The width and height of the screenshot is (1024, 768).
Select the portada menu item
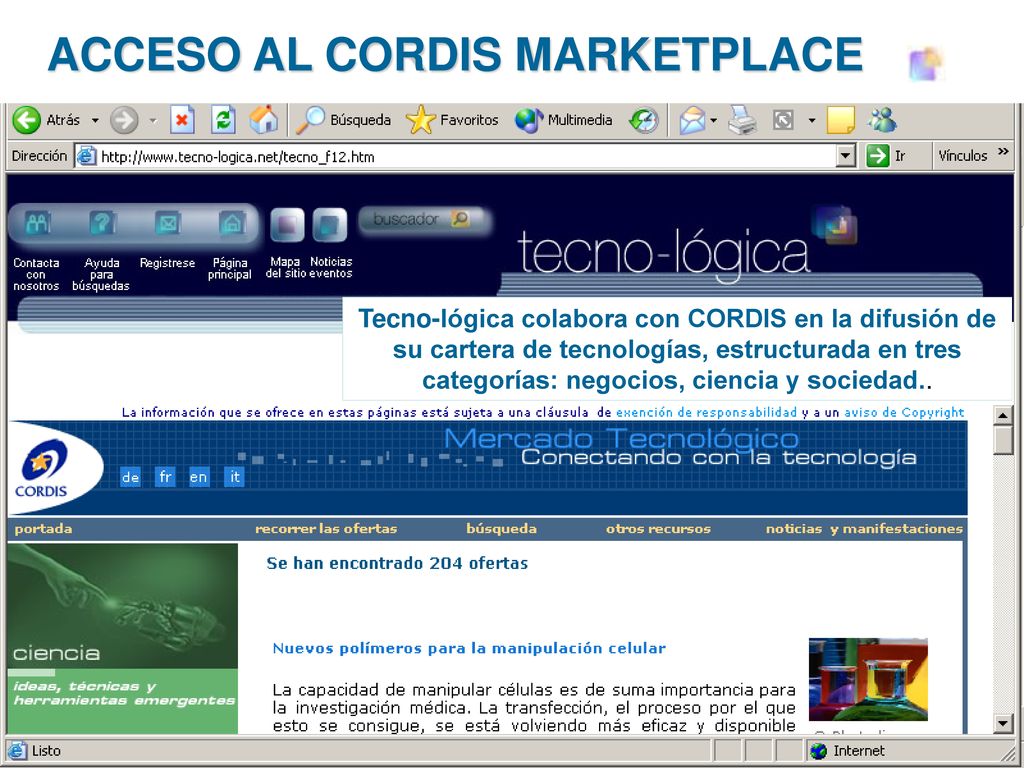pos(44,529)
